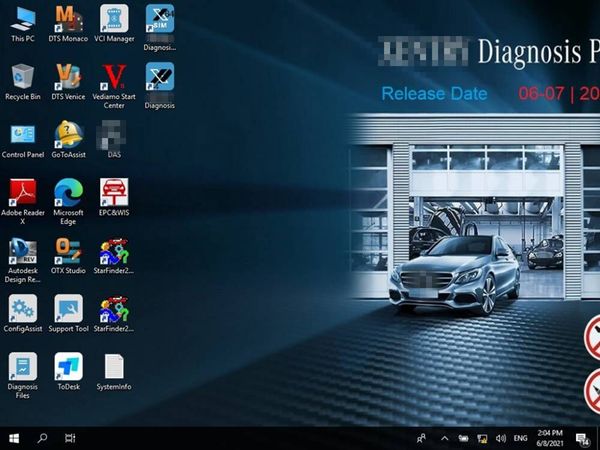The image size is (600, 450).
Task: Click the battery status tray icon
Action: coord(463,439)
